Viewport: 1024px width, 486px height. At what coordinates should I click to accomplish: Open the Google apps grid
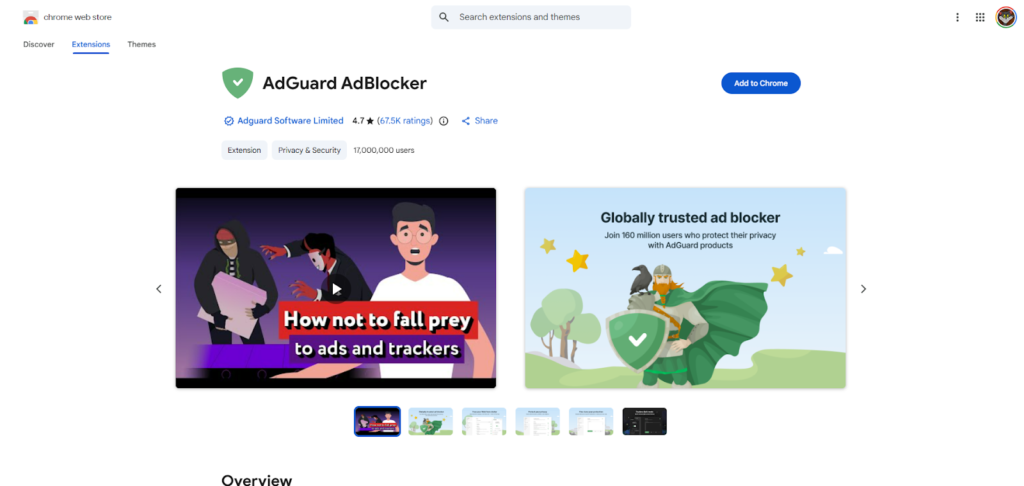(x=980, y=18)
